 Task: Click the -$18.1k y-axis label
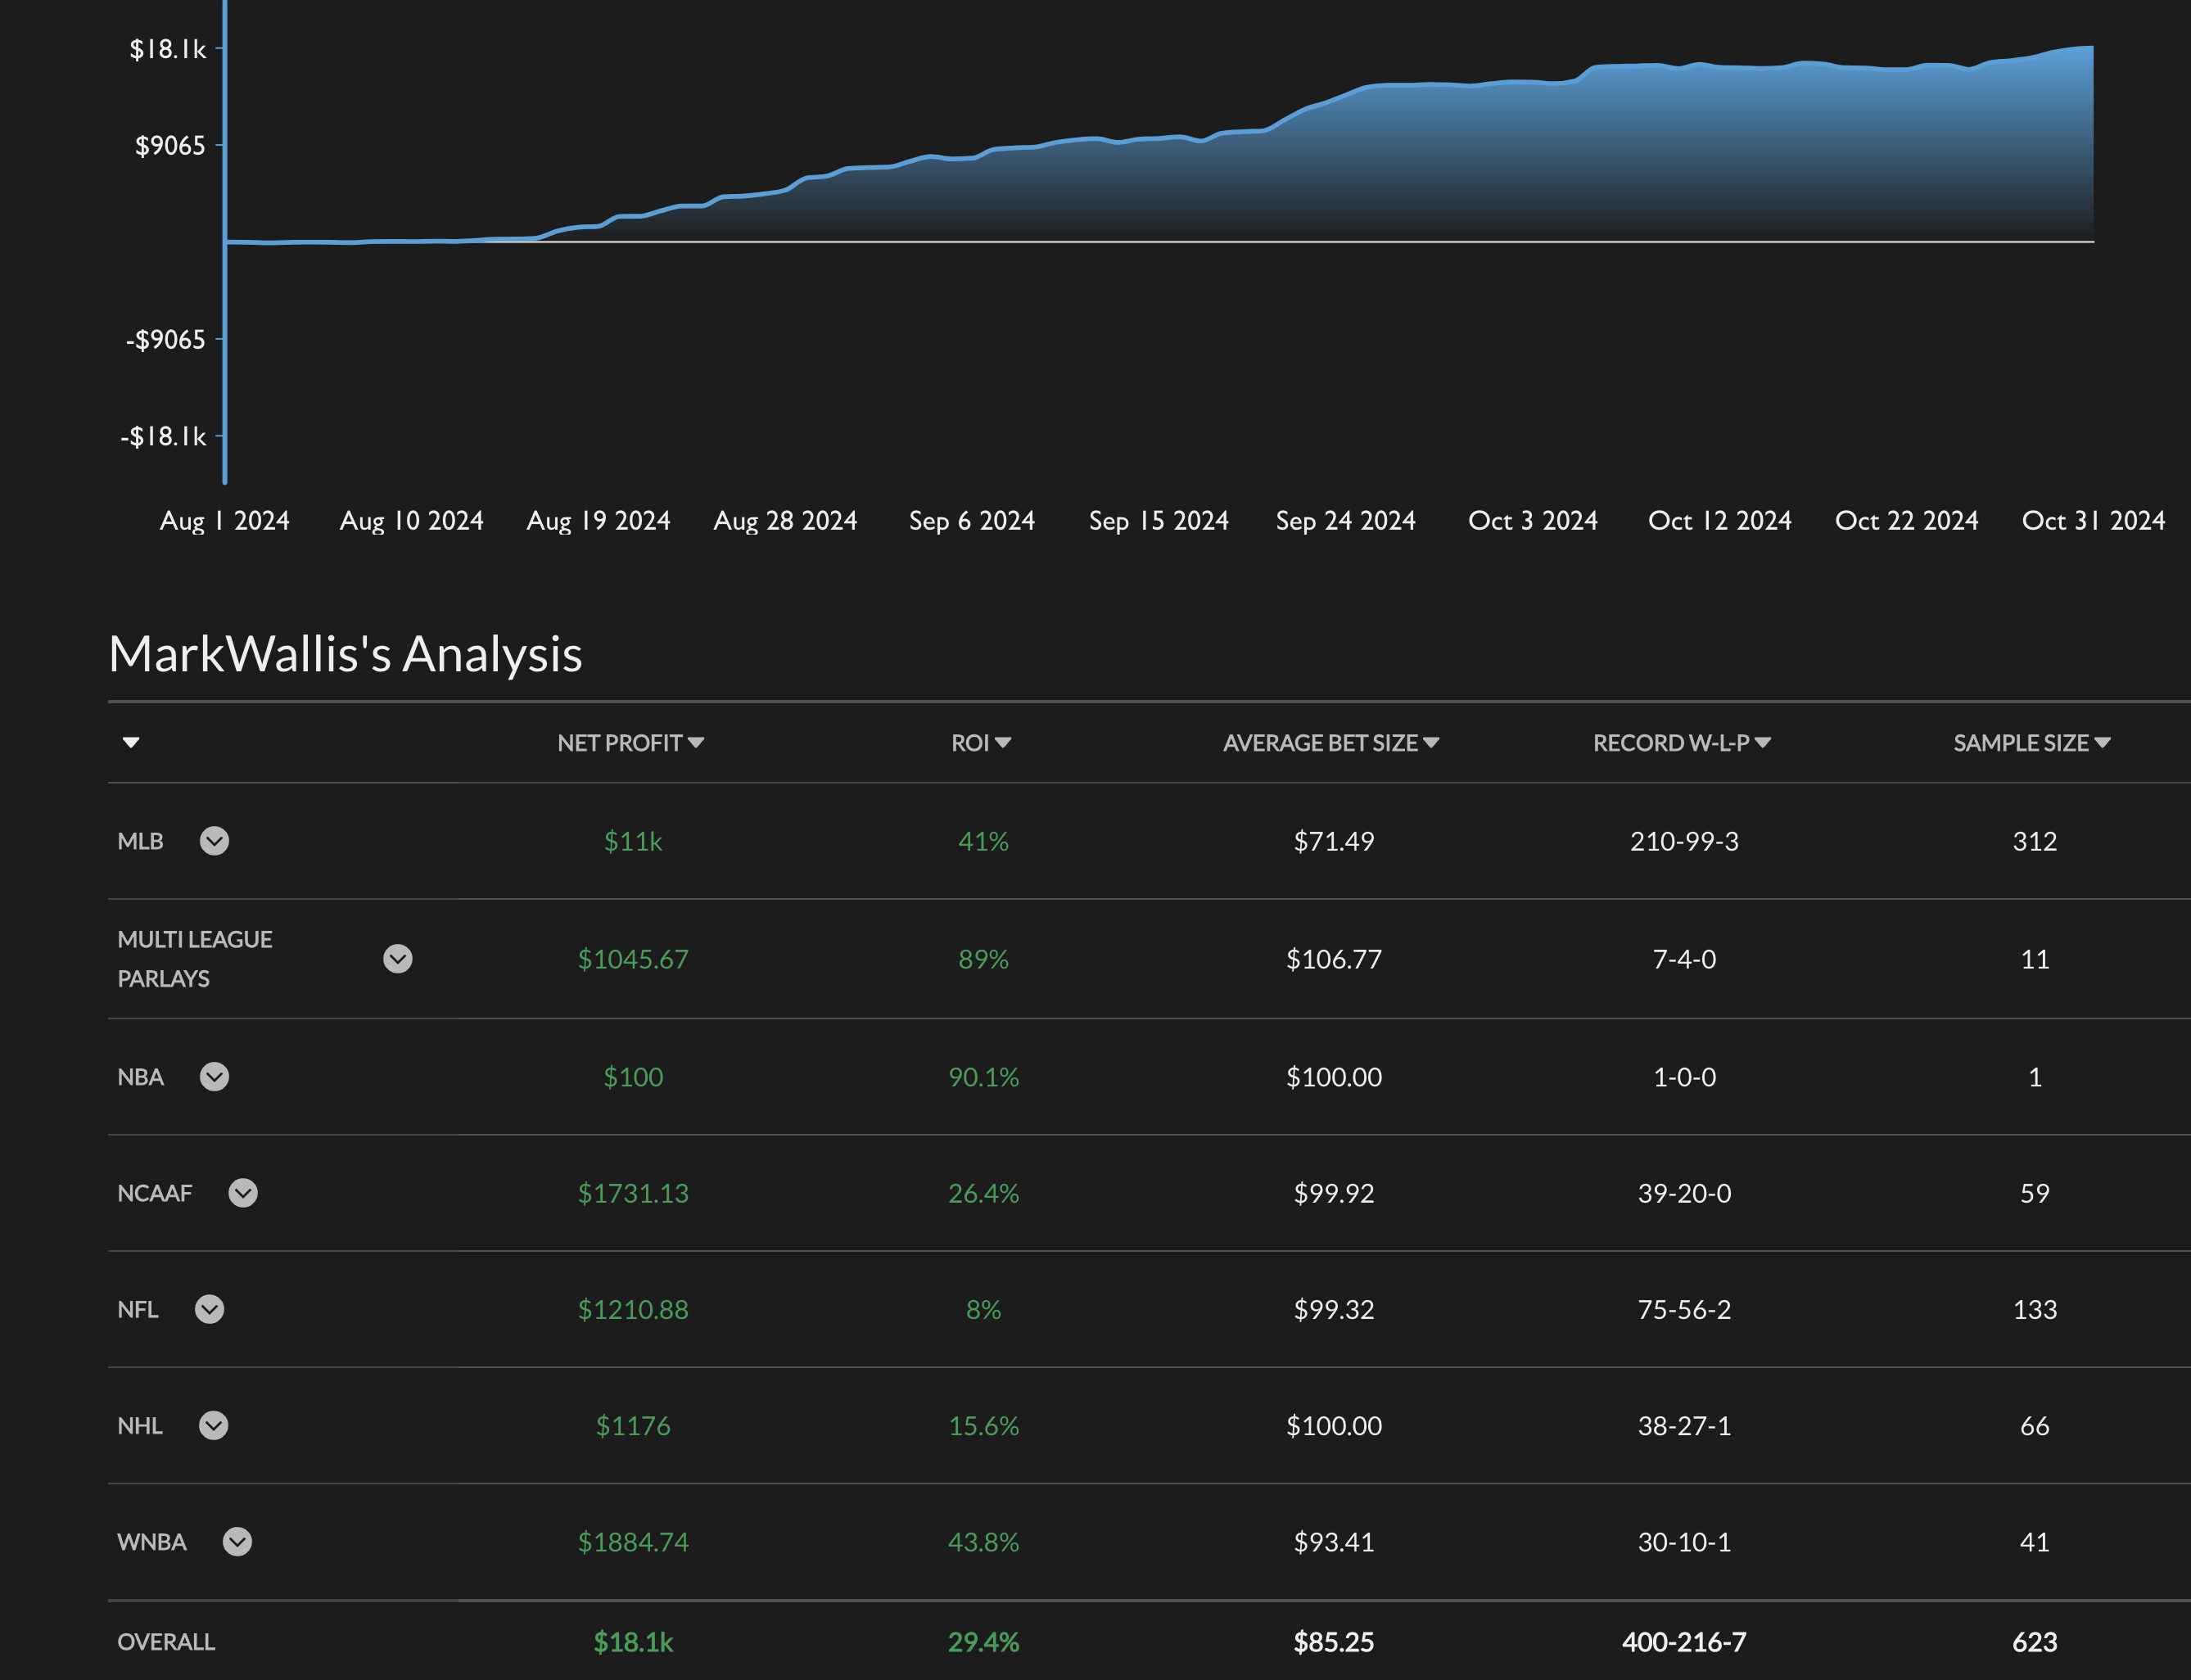click(x=164, y=437)
